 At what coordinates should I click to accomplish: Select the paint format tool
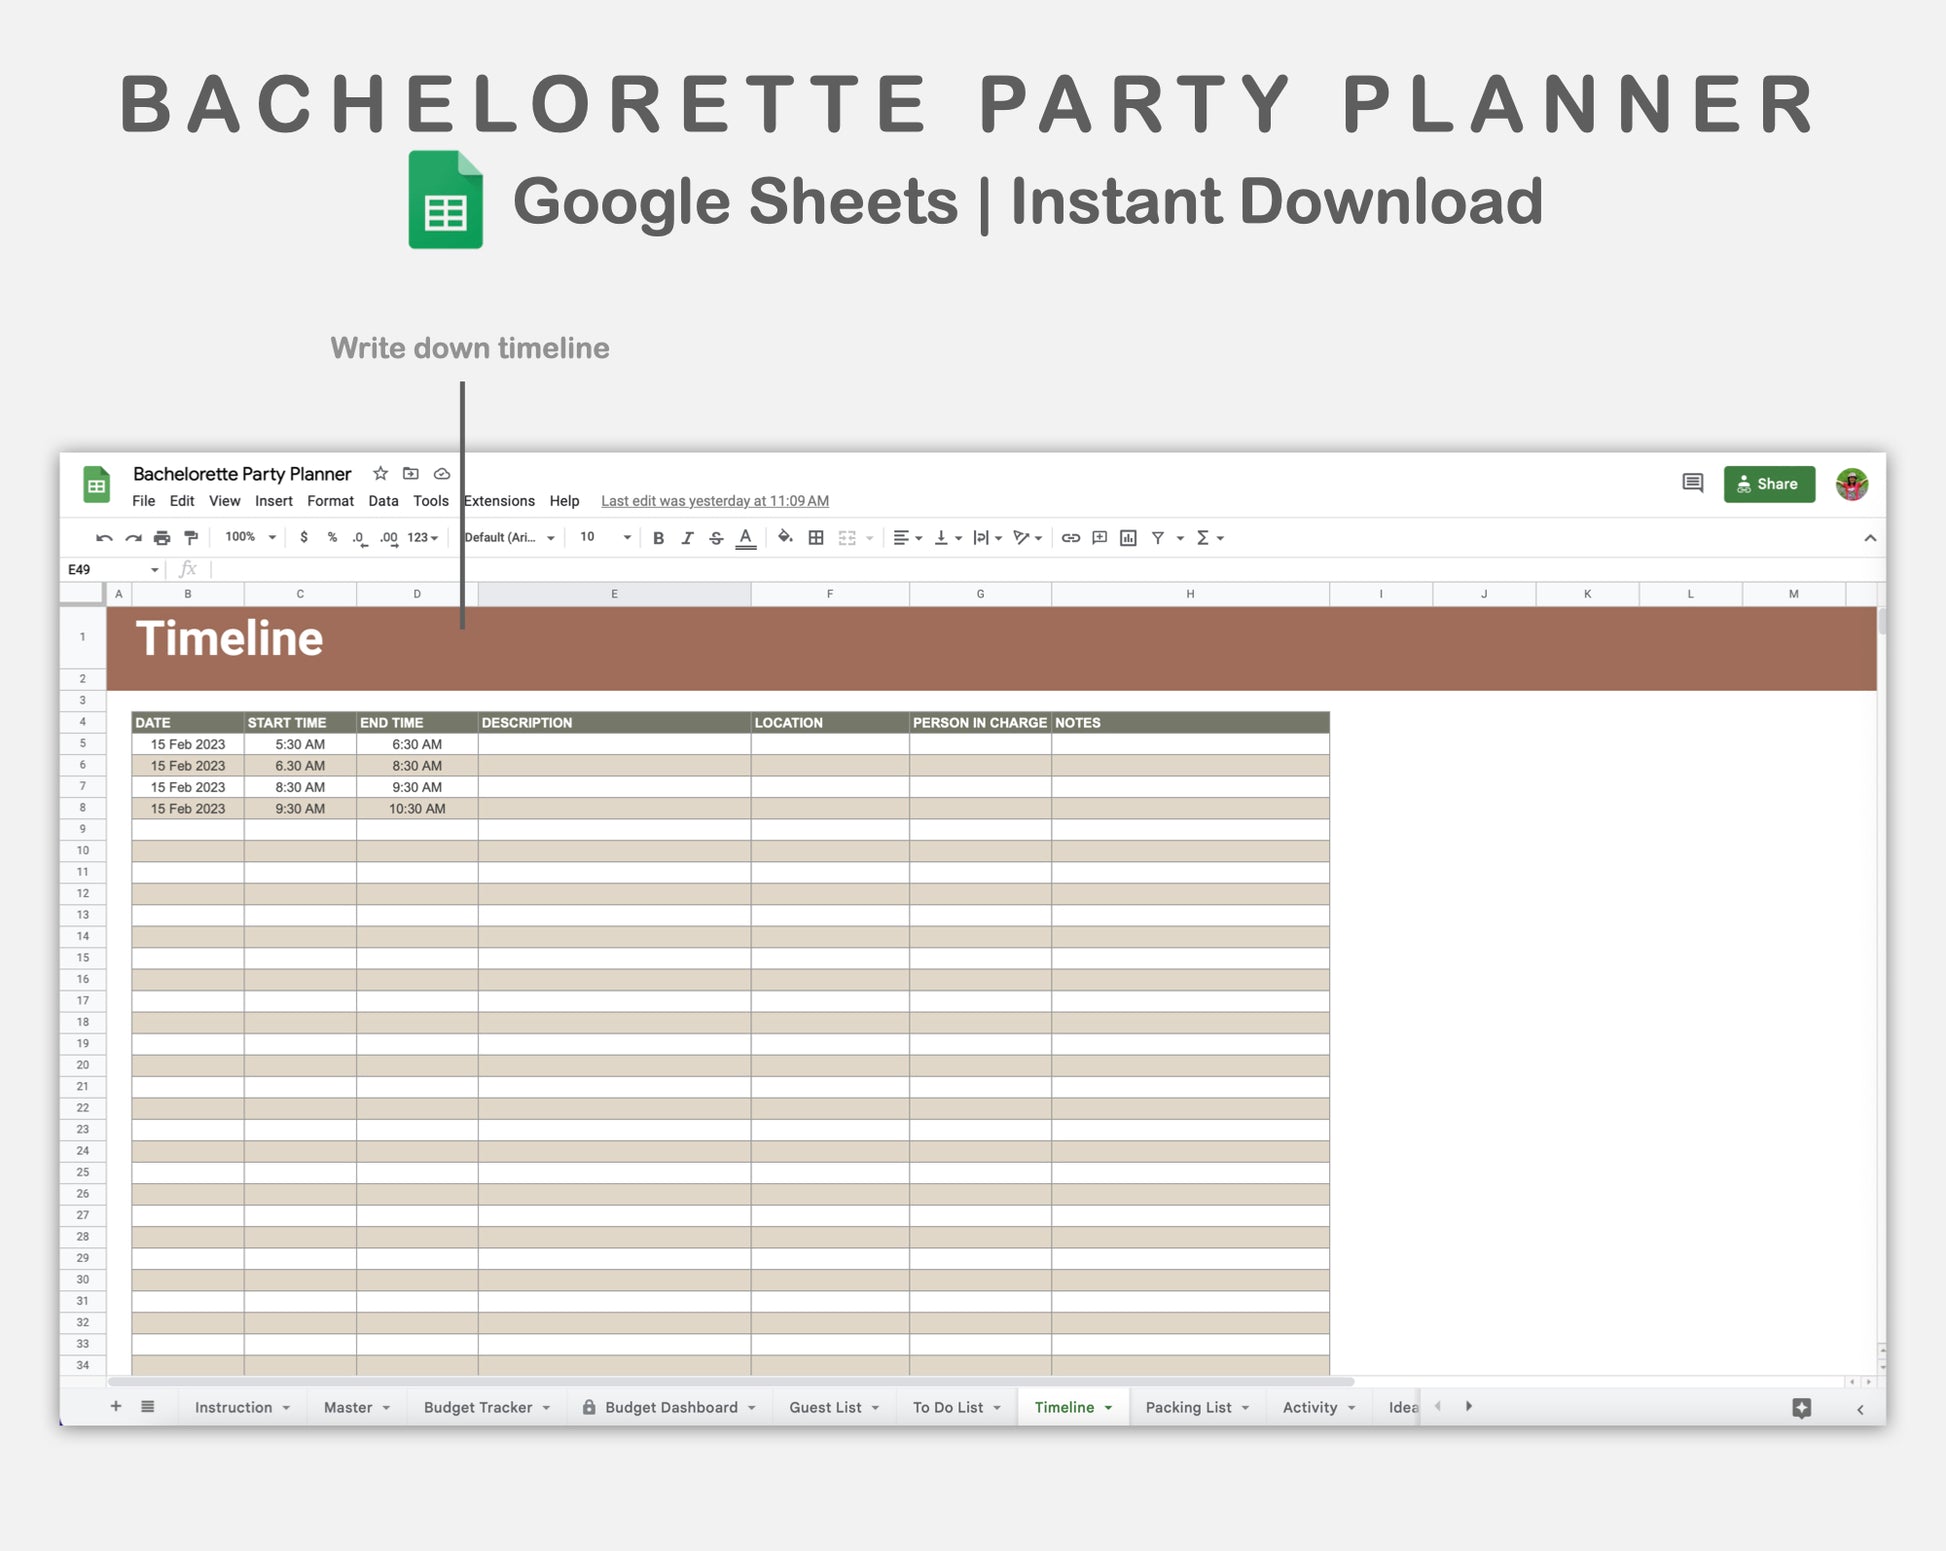click(191, 538)
